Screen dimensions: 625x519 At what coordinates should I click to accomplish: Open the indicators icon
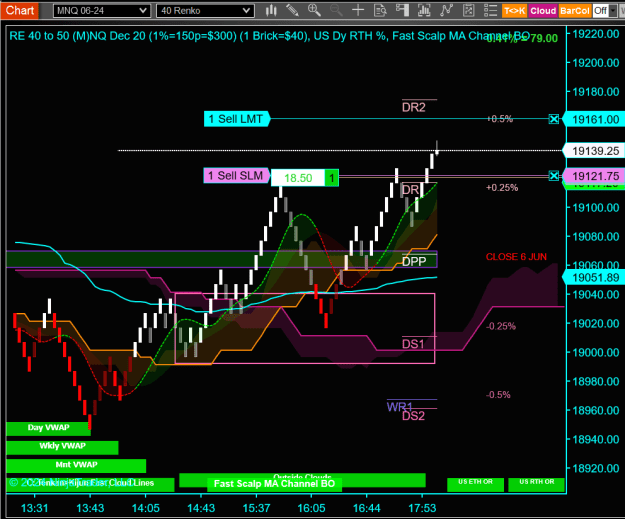[x=424, y=10]
